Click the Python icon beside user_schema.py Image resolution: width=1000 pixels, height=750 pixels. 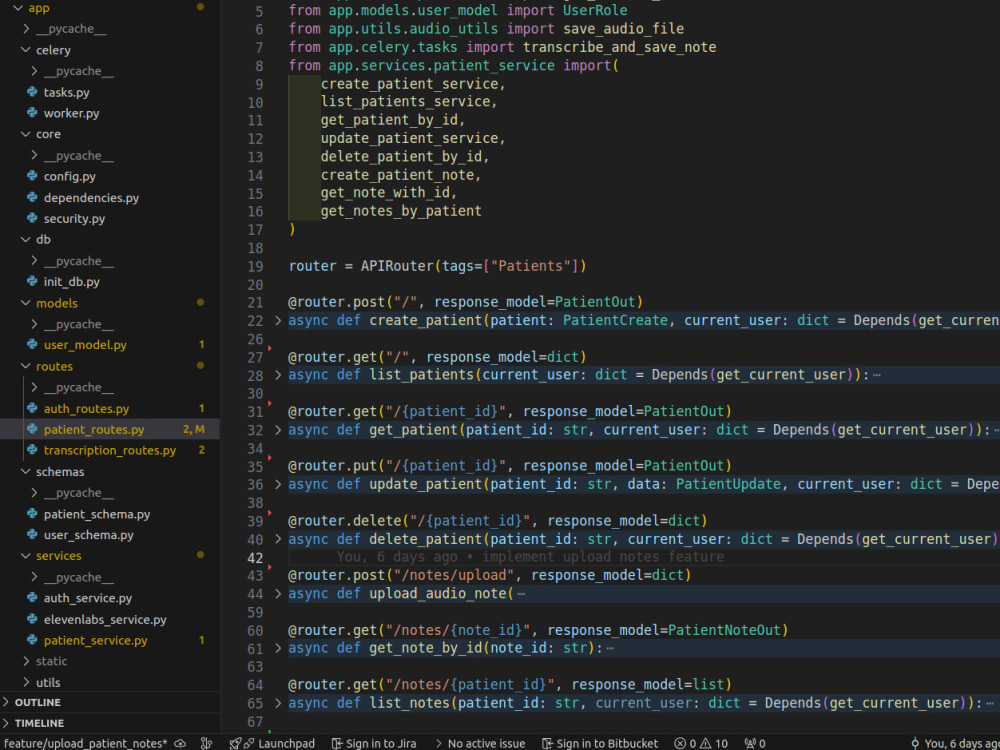click(x=32, y=534)
